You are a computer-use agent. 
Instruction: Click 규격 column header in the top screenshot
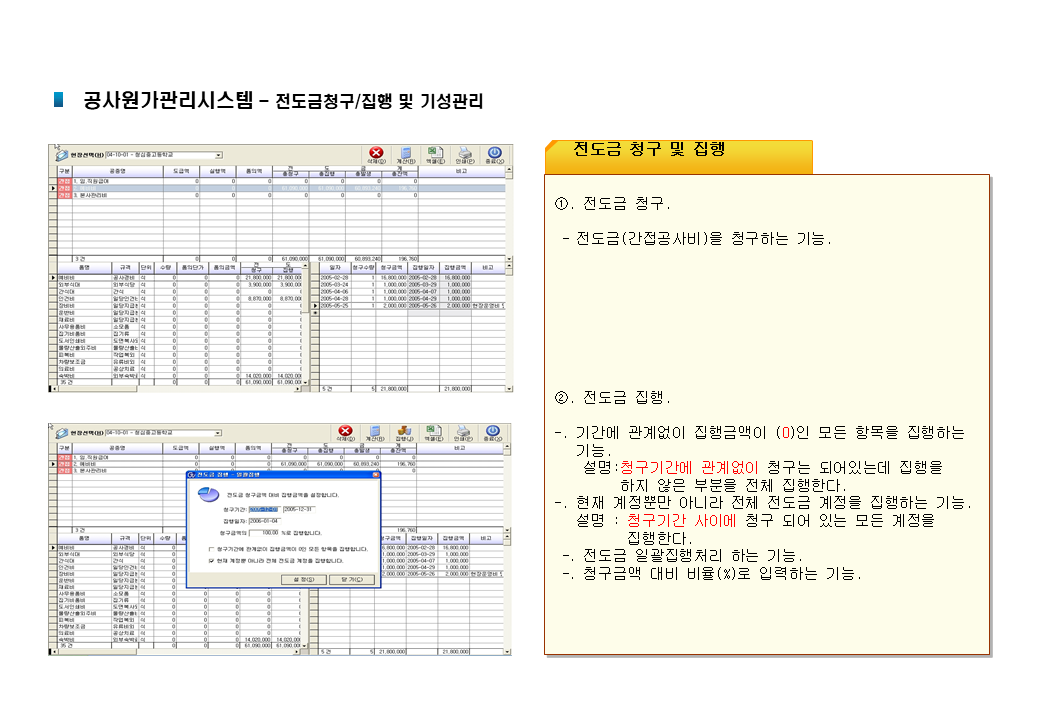(x=125, y=267)
